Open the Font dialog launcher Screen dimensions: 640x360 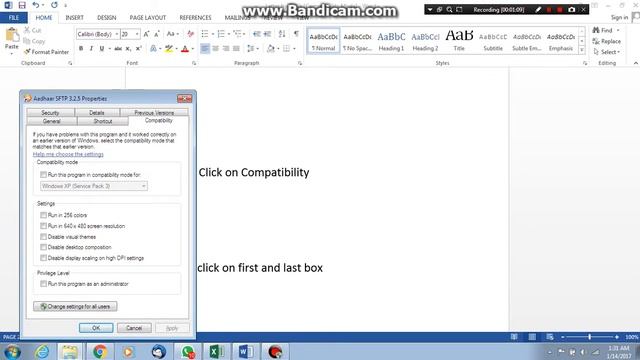pyautogui.click(x=194, y=63)
